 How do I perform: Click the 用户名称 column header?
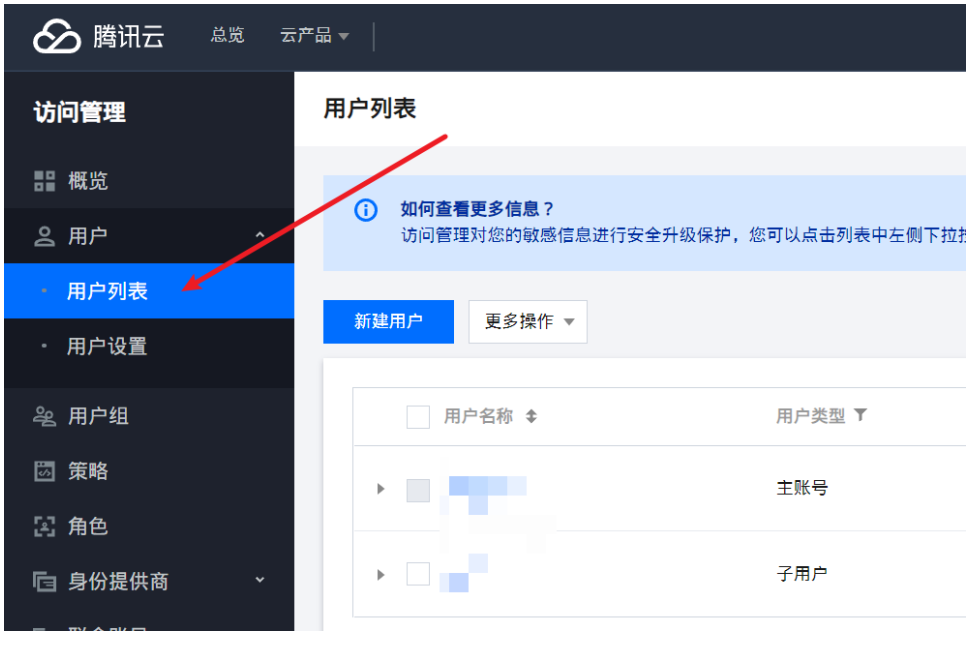(x=479, y=416)
